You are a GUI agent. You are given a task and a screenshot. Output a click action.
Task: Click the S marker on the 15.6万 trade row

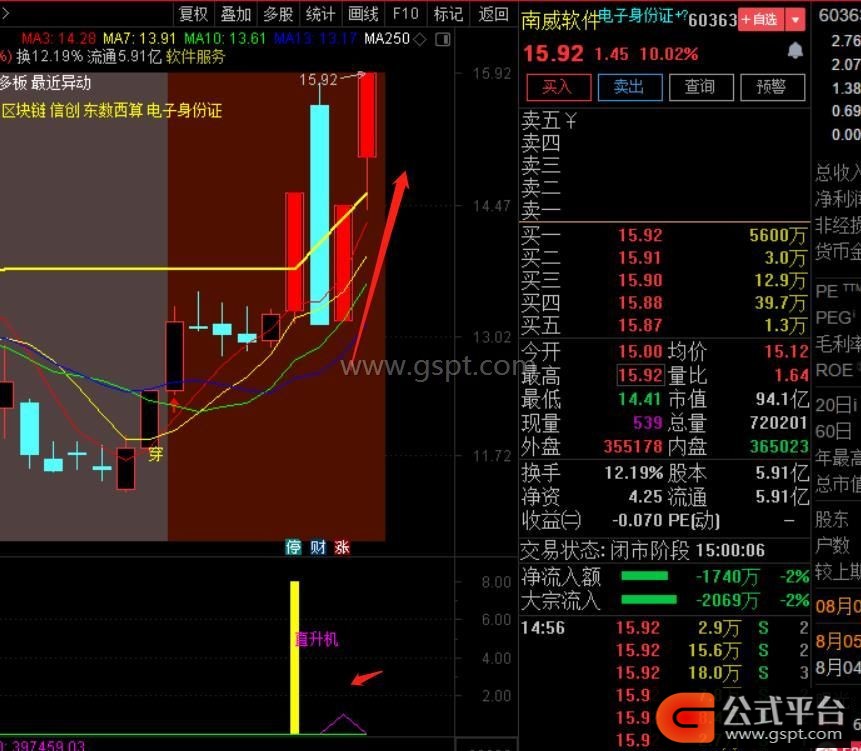(763, 650)
